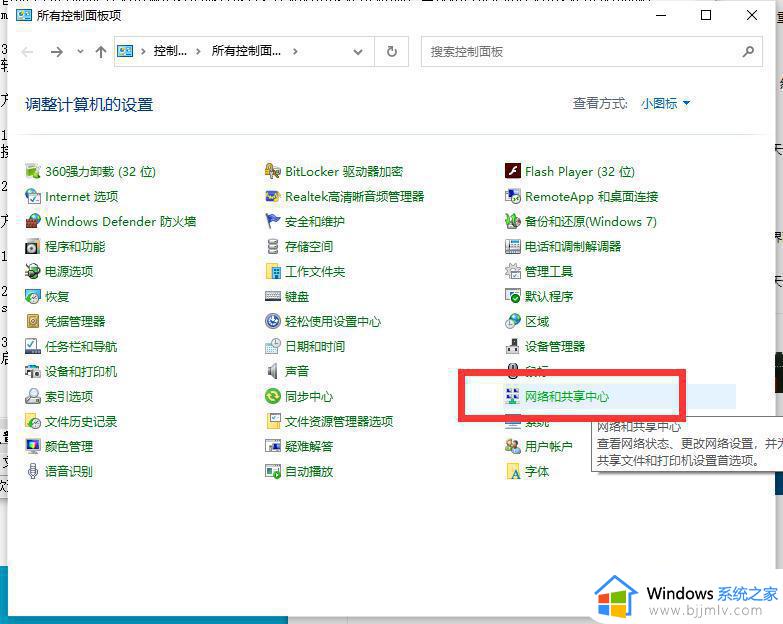Open the 键盘 icon

click(273, 297)
